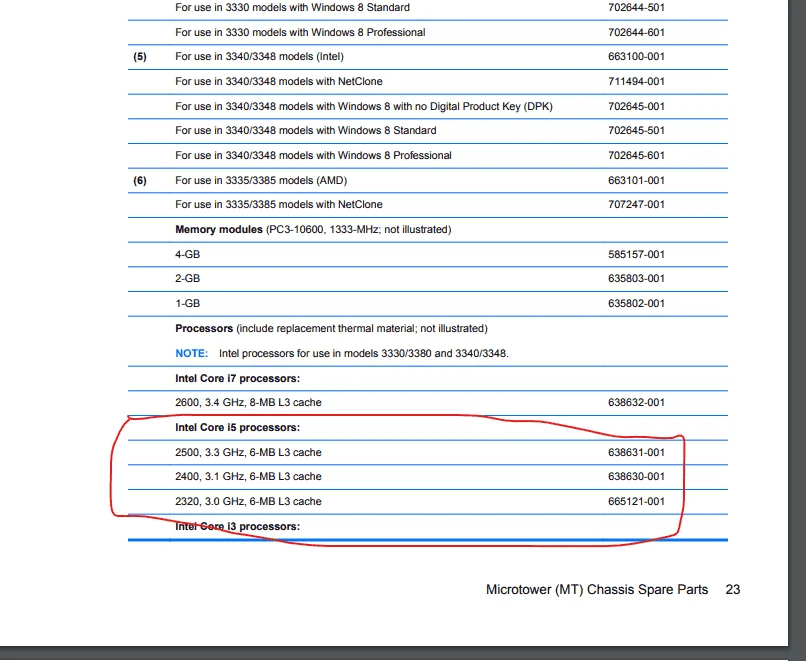
Task: Click part number 707247-001
Action: click(x=636, y=205)
